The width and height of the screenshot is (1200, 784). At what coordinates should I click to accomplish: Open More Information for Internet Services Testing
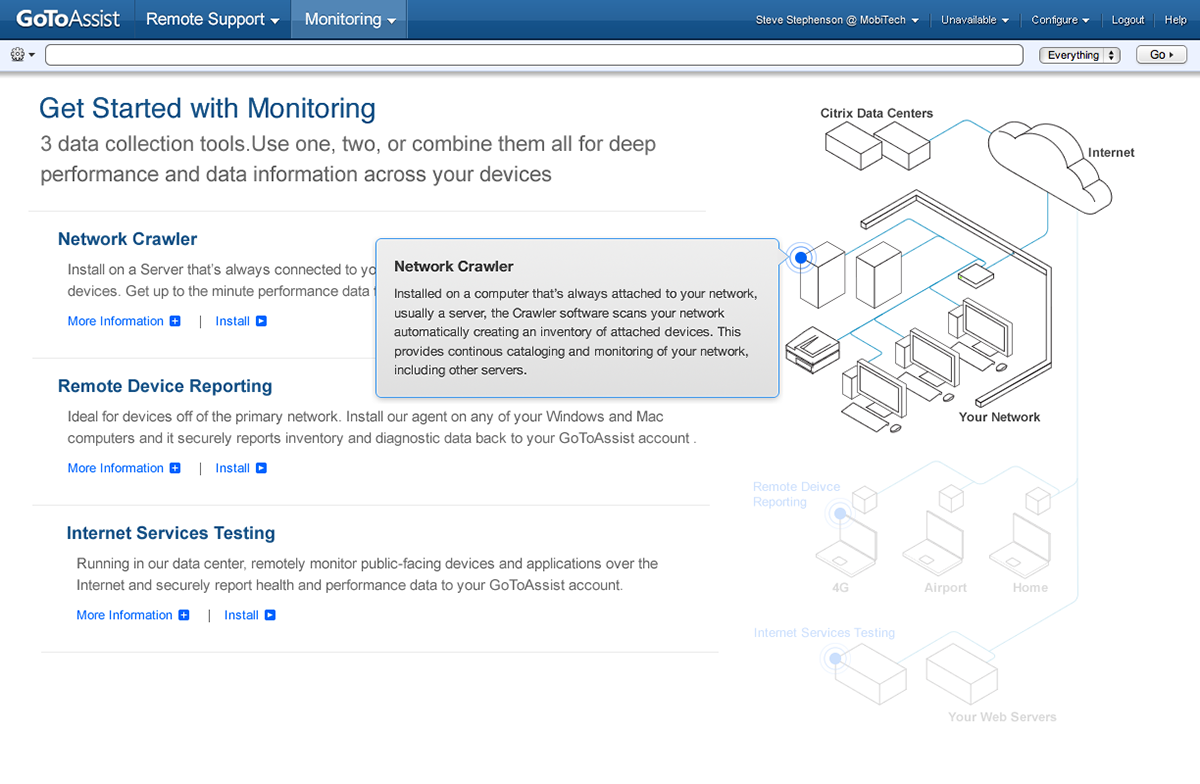pos(124,615)
